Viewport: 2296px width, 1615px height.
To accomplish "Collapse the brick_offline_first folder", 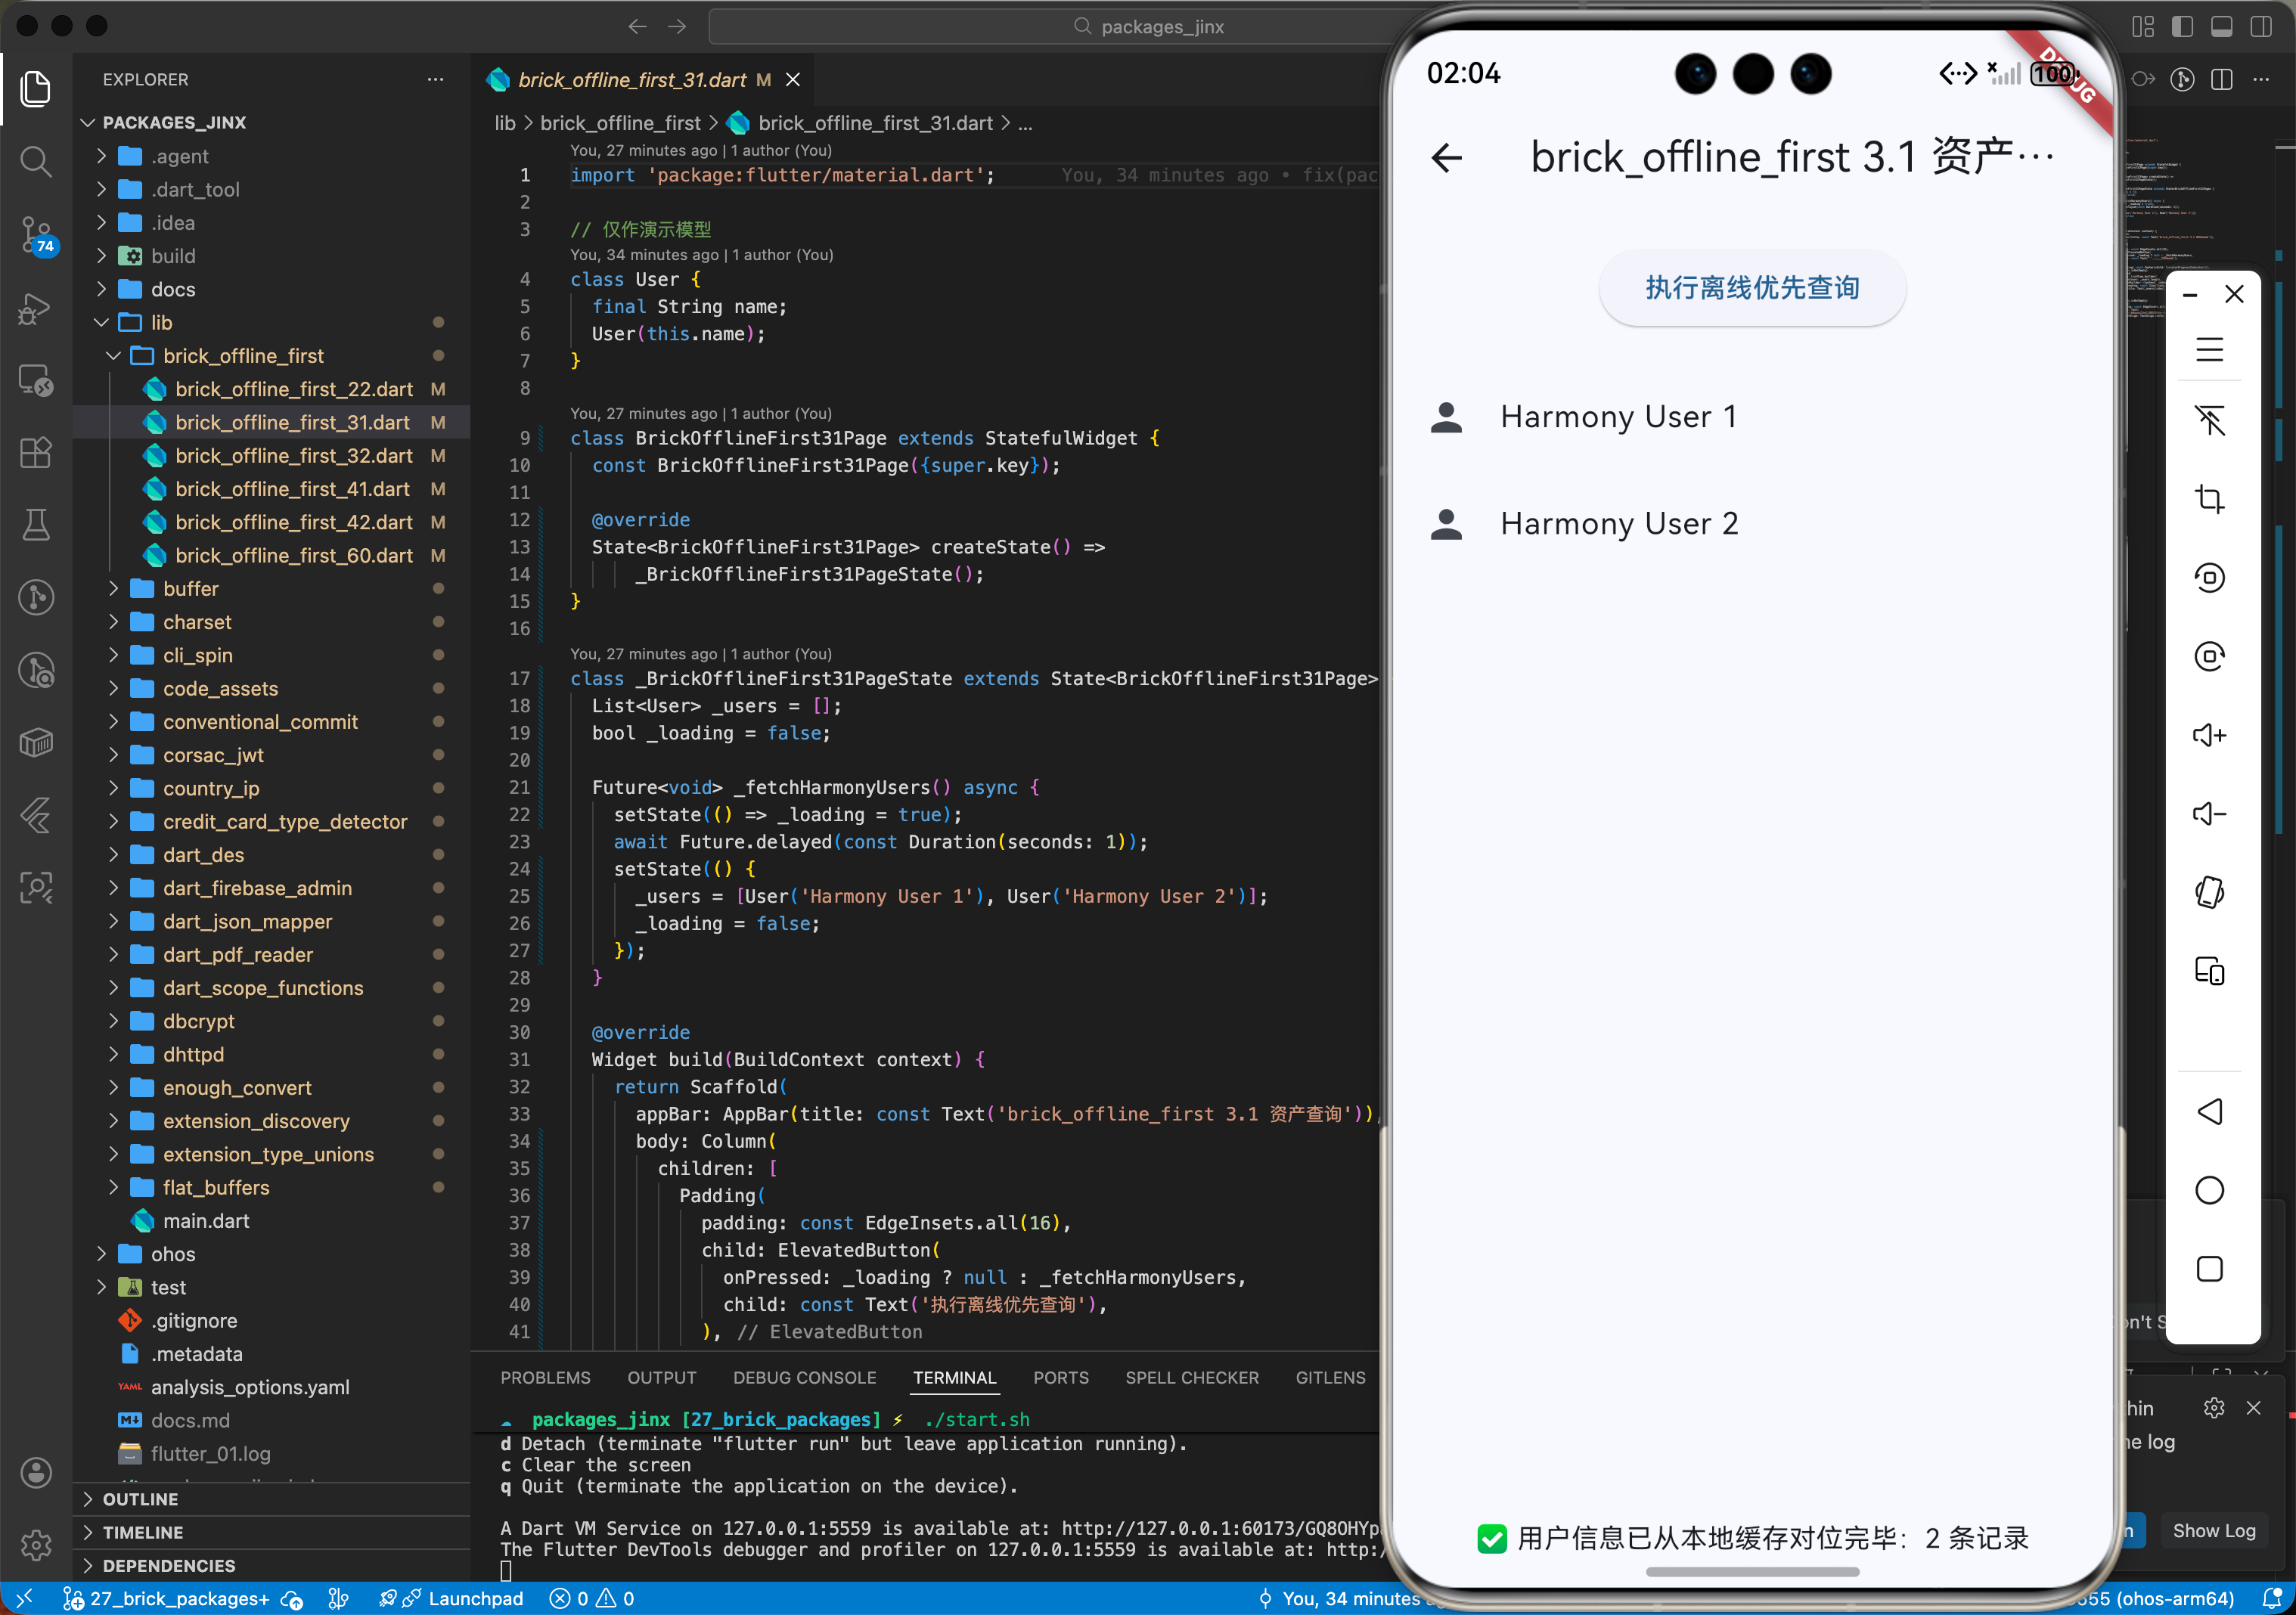I will 243,355.
